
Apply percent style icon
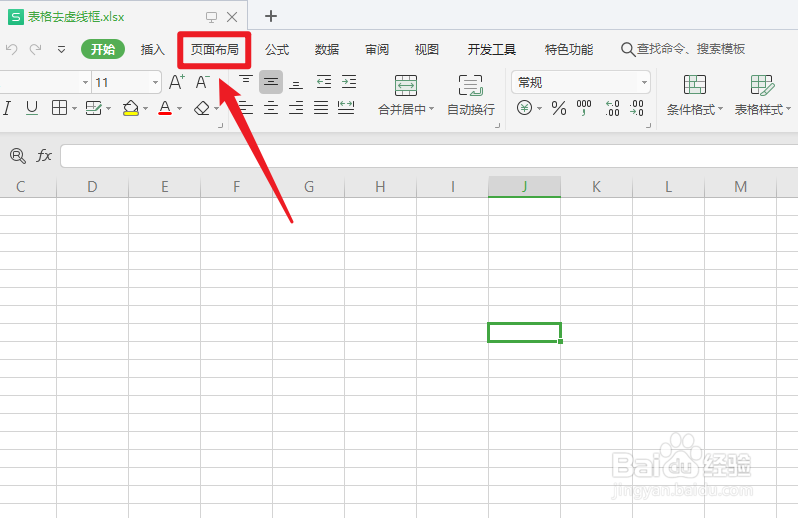tap(559, 108)
